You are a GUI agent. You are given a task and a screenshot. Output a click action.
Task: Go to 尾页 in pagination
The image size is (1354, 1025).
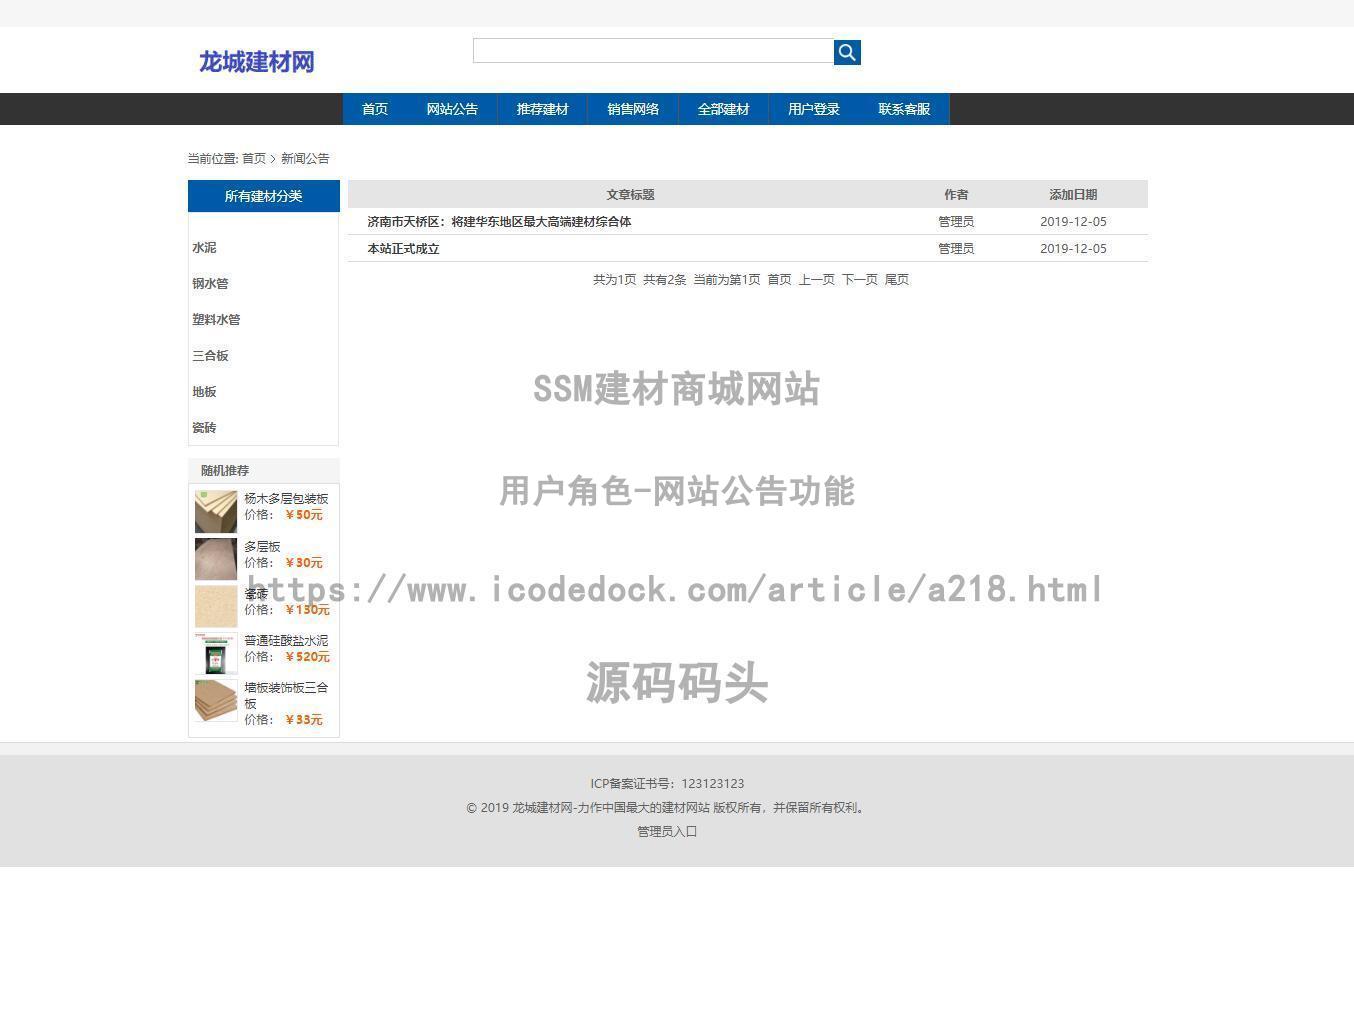click(x=897, y=280)
